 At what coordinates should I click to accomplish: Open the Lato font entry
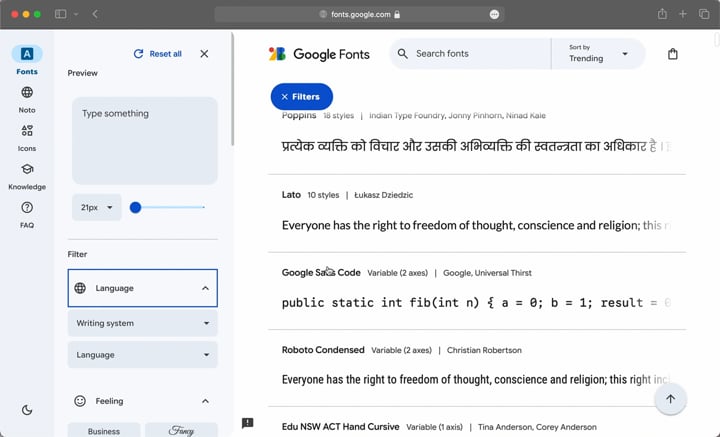point(291,195)
